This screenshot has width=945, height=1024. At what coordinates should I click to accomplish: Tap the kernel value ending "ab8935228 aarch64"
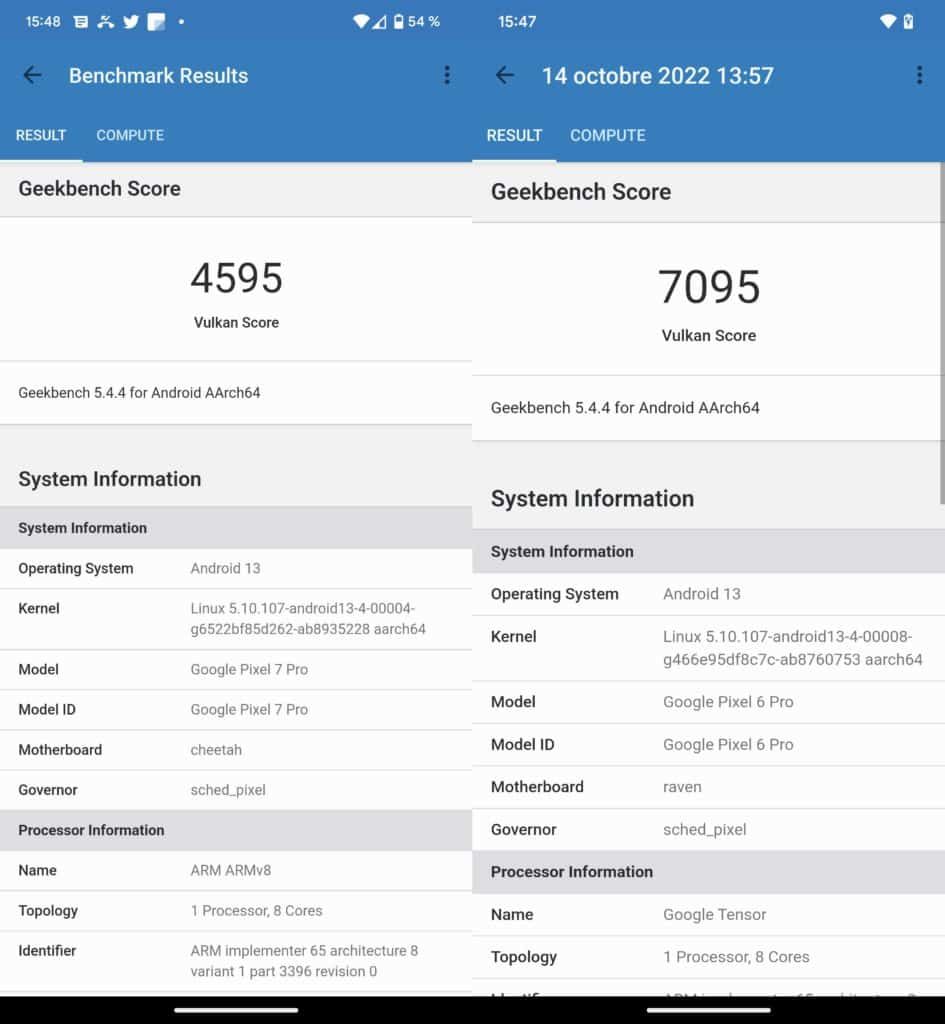[x=308, y=618]
